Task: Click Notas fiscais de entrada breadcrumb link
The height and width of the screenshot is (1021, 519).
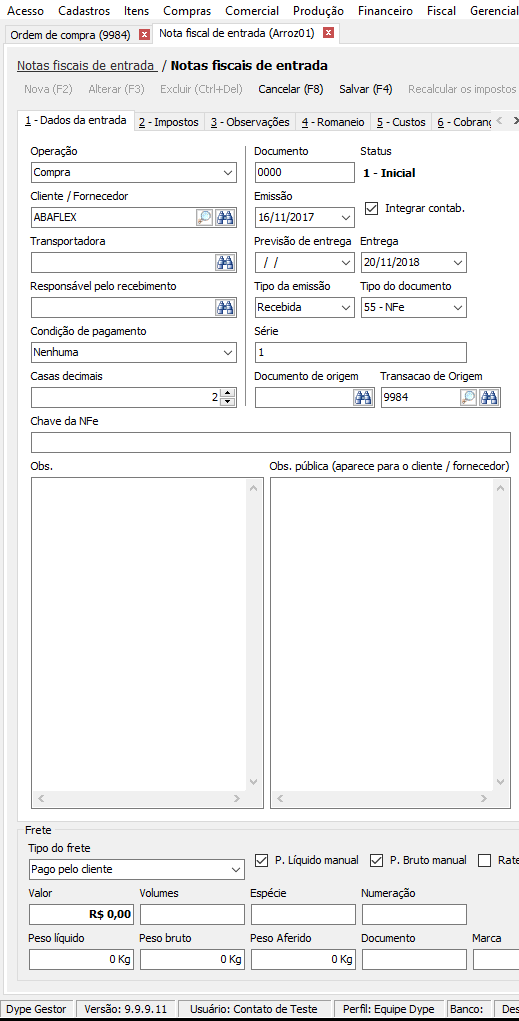Action: 87,65
